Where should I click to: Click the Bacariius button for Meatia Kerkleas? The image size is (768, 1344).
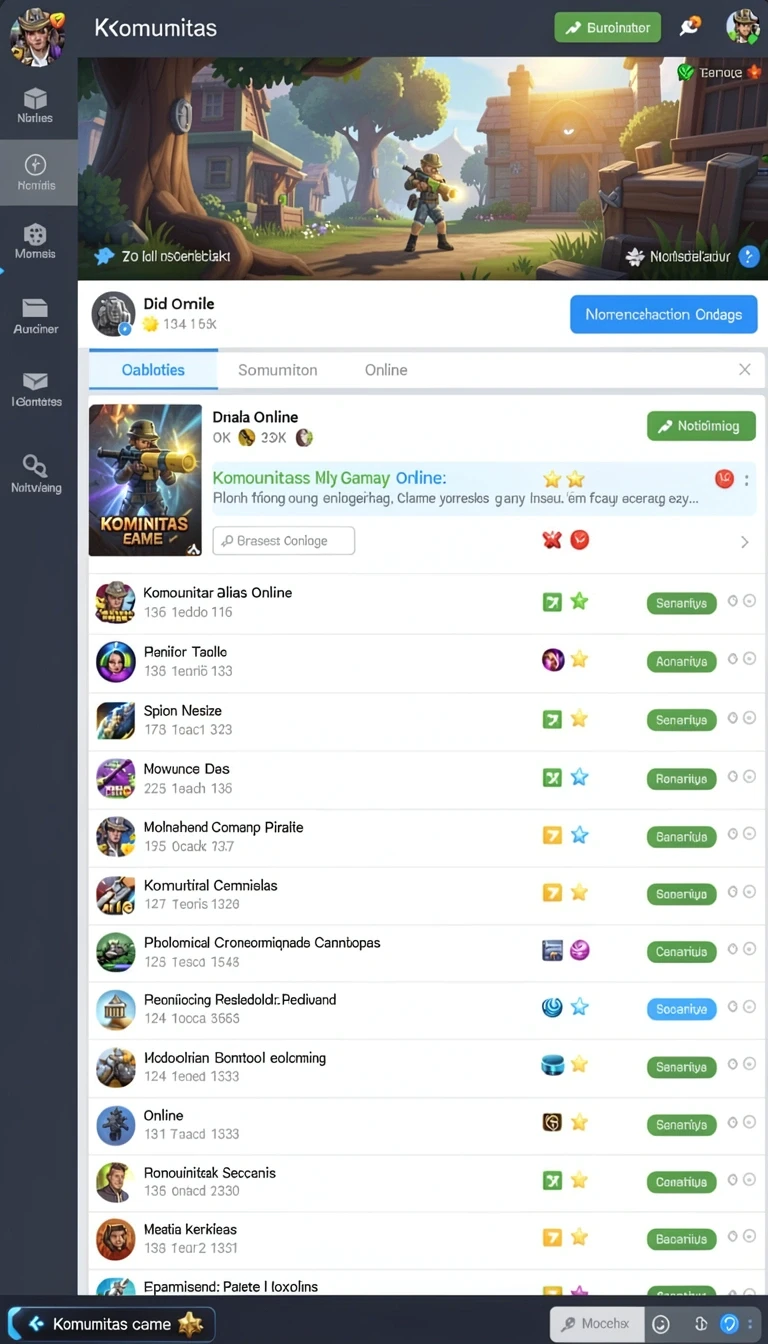pyautogui.click(x=682, y=1239)
